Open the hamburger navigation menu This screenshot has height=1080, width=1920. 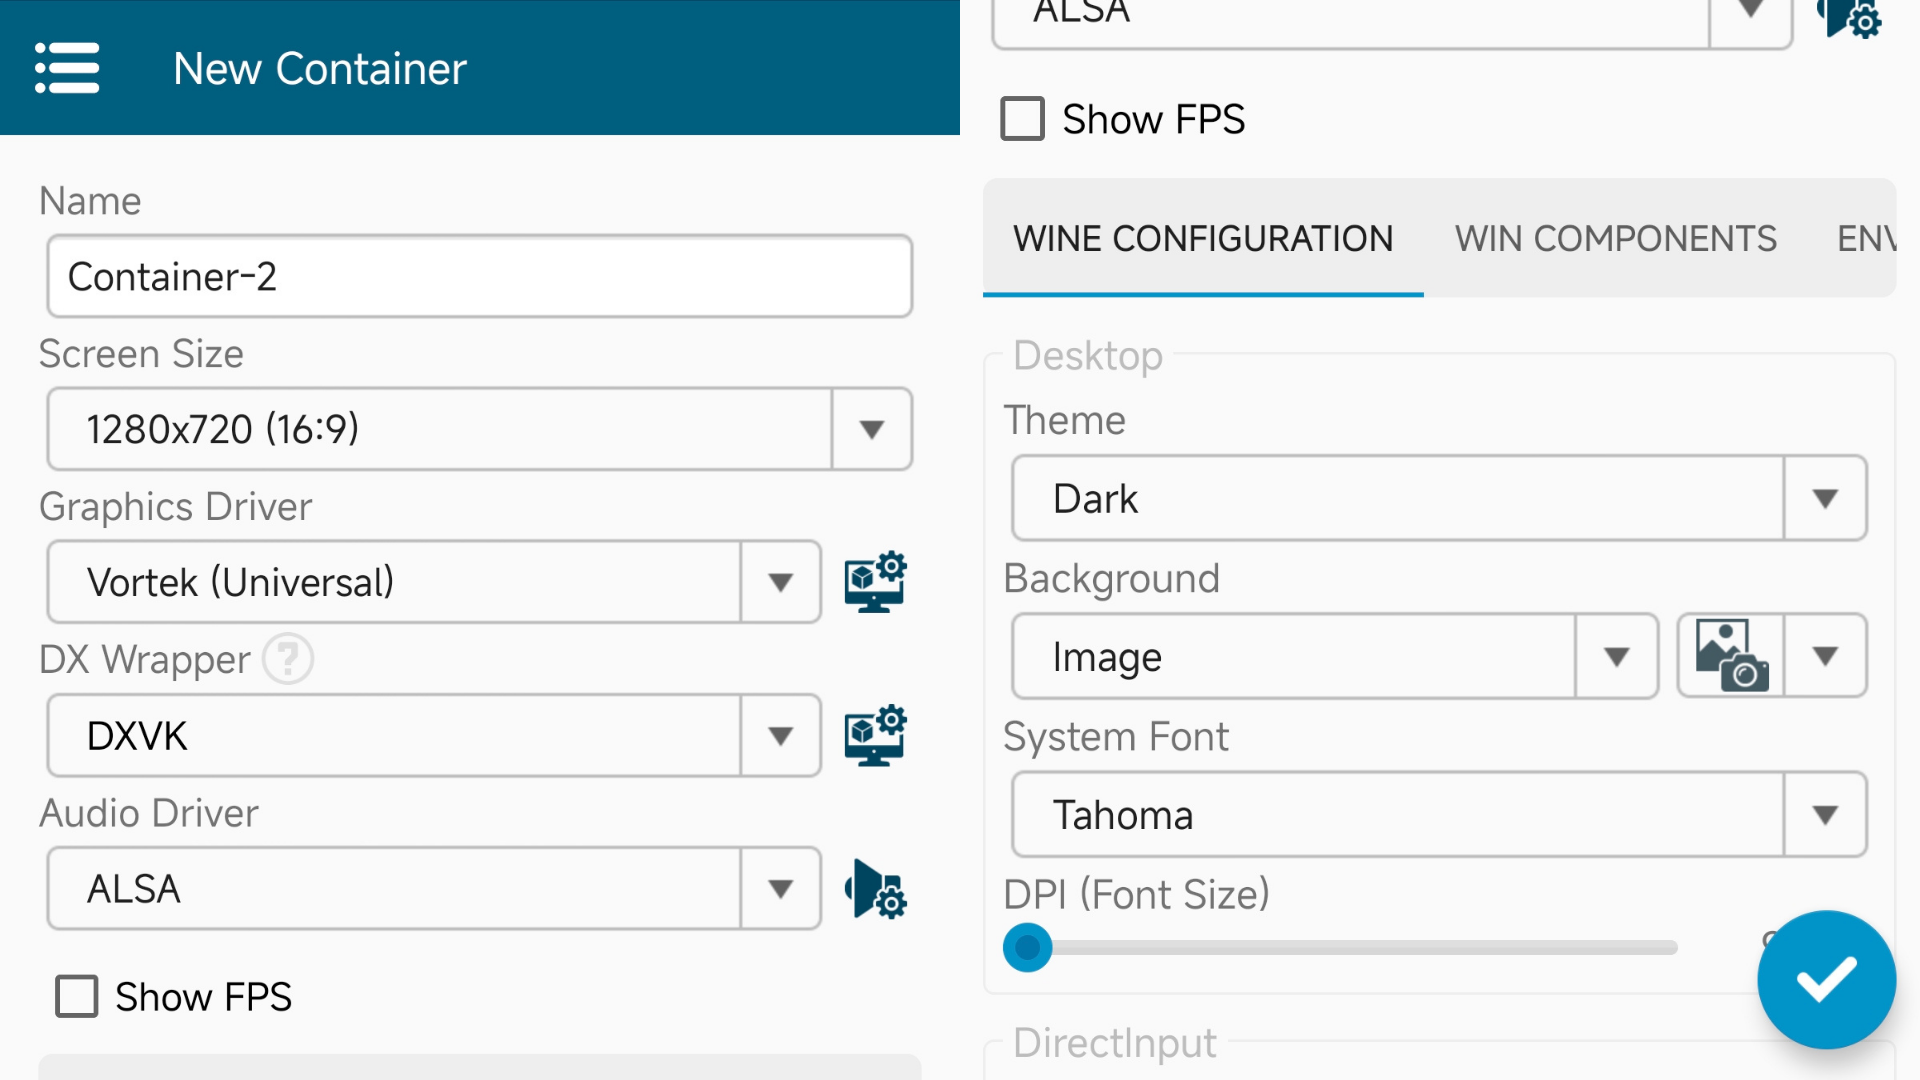[x=67, y=68]
